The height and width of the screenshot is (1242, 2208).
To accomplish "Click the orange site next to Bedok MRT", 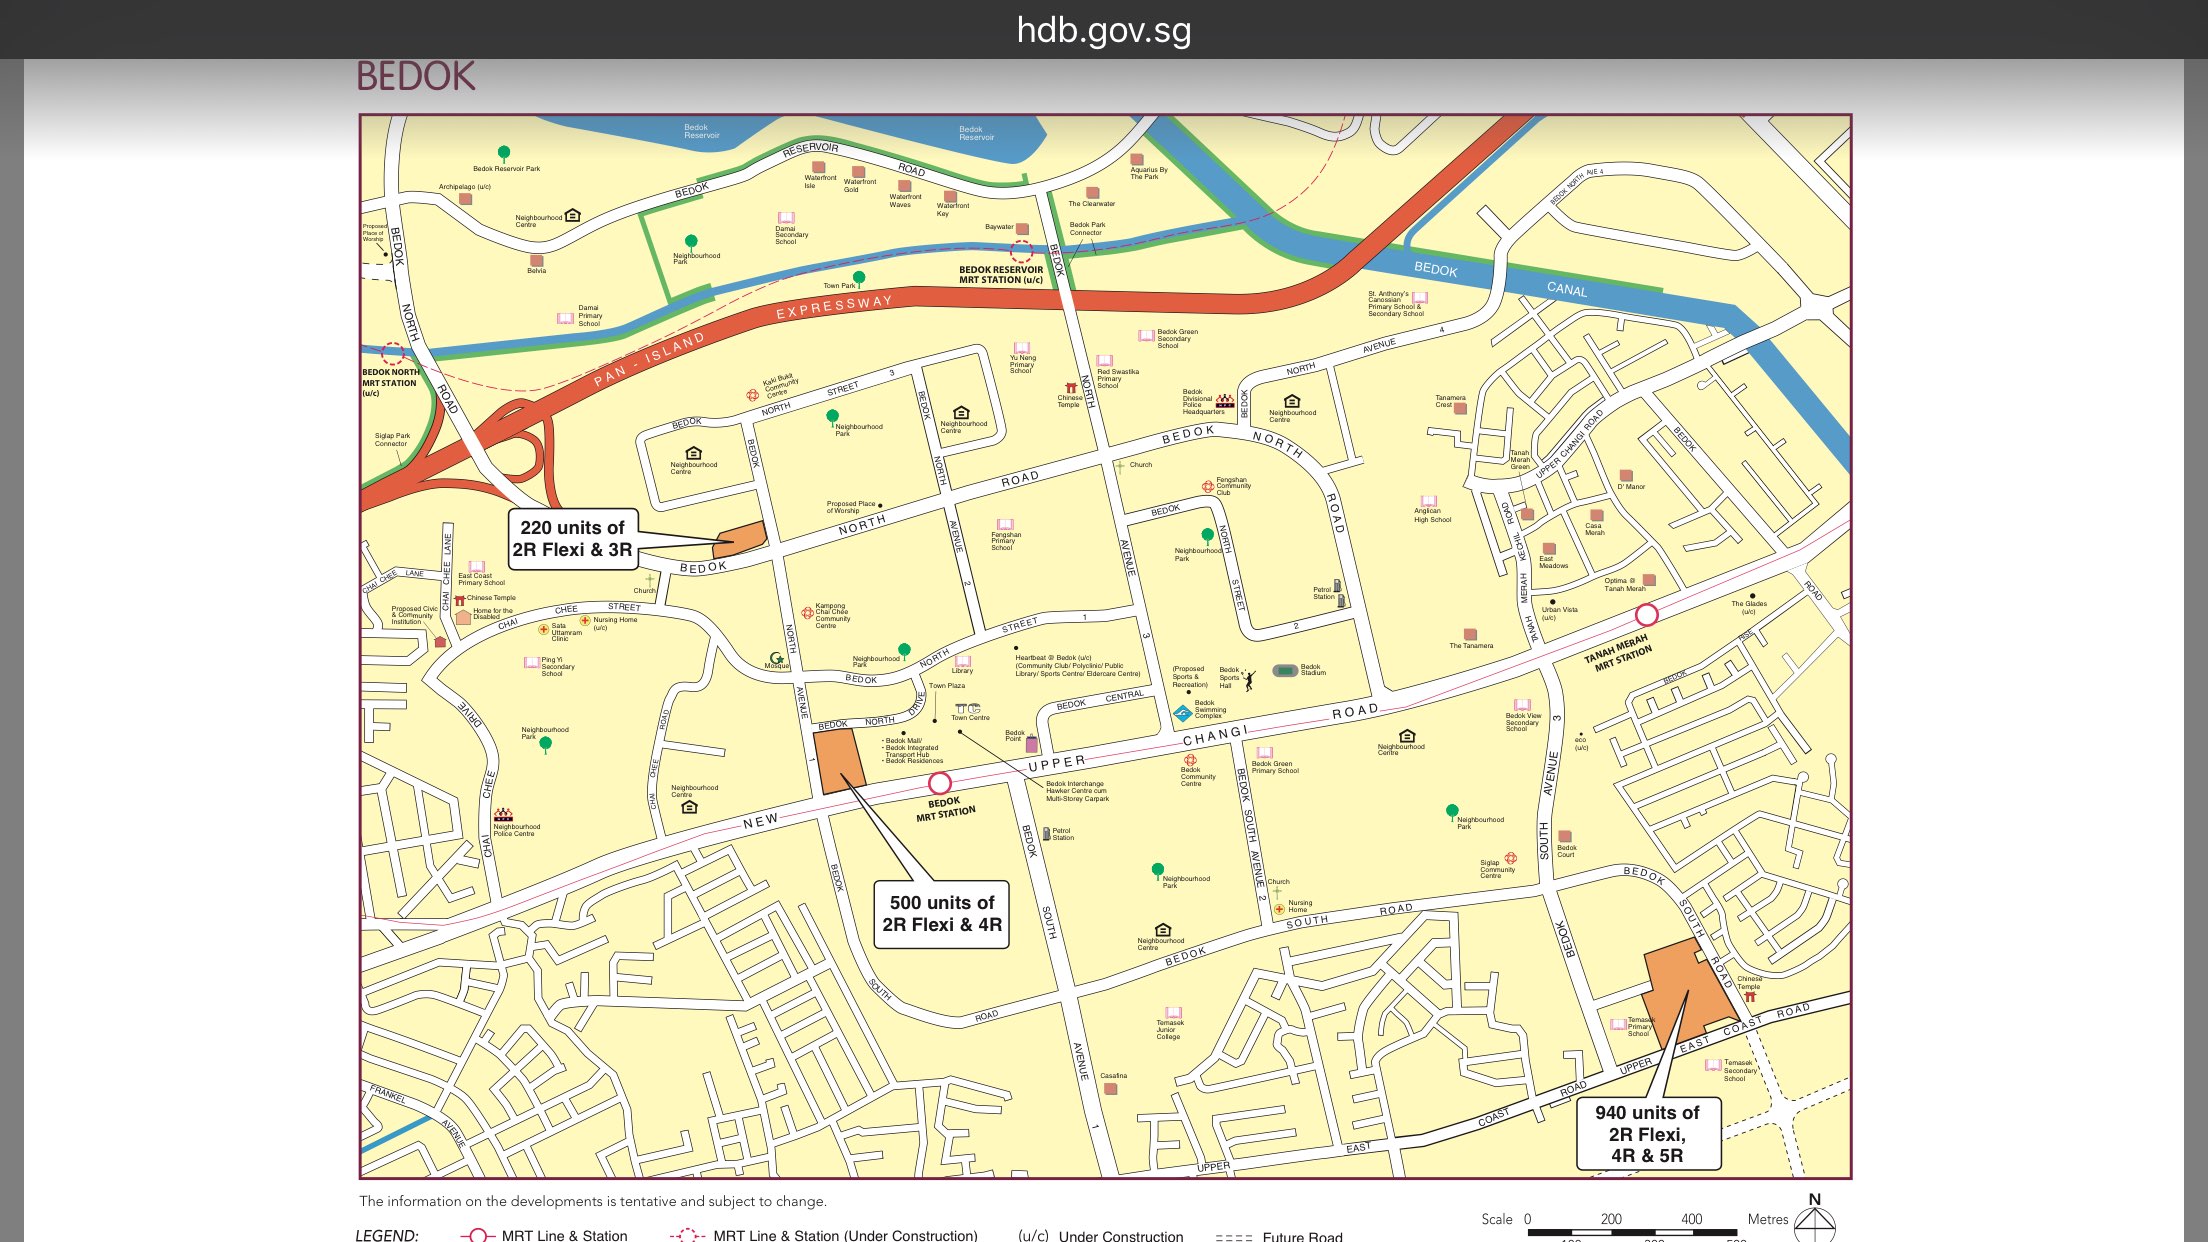I will [x=839, y=761].
